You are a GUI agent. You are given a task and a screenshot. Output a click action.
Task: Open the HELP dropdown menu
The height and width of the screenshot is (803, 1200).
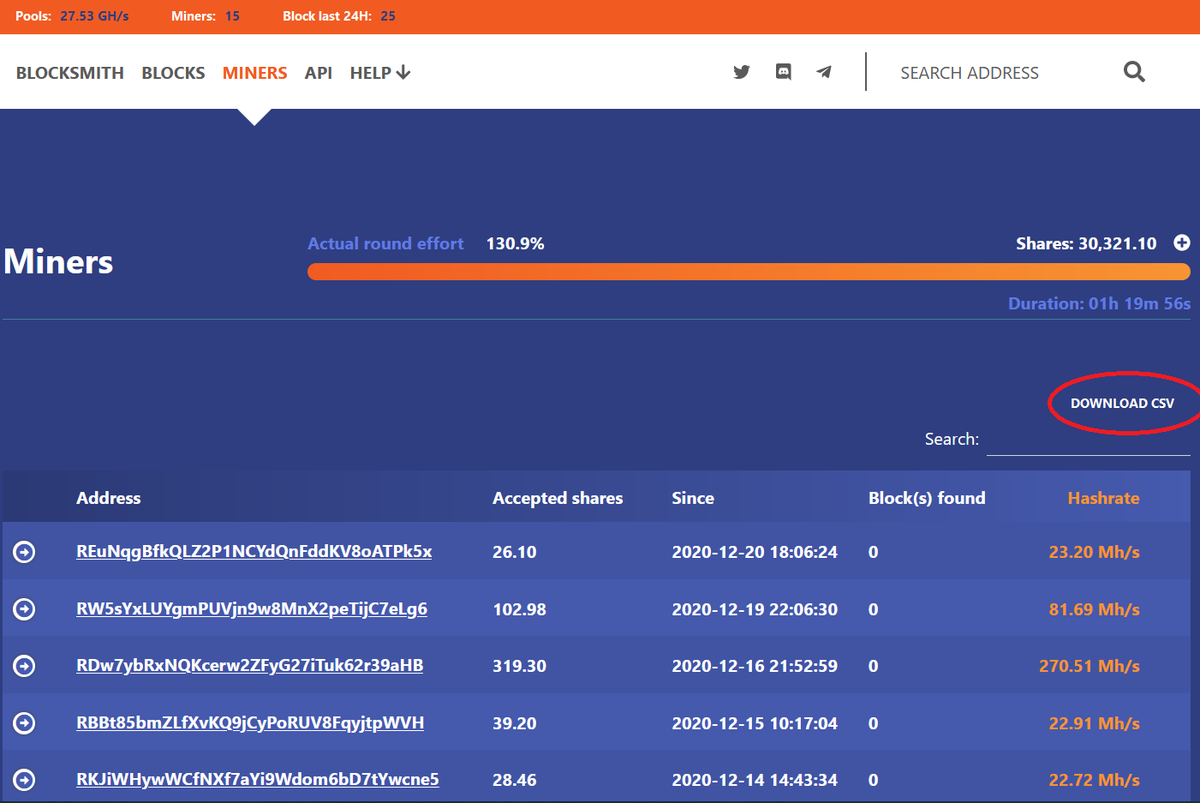point(380,72)
